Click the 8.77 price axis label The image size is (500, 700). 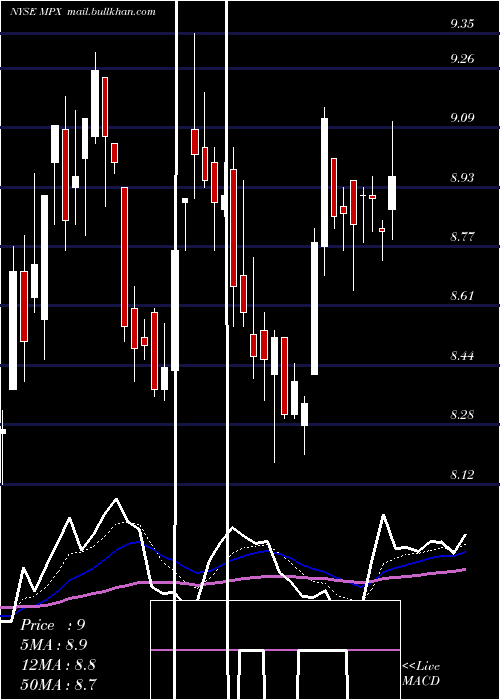[x=462, y=236]
